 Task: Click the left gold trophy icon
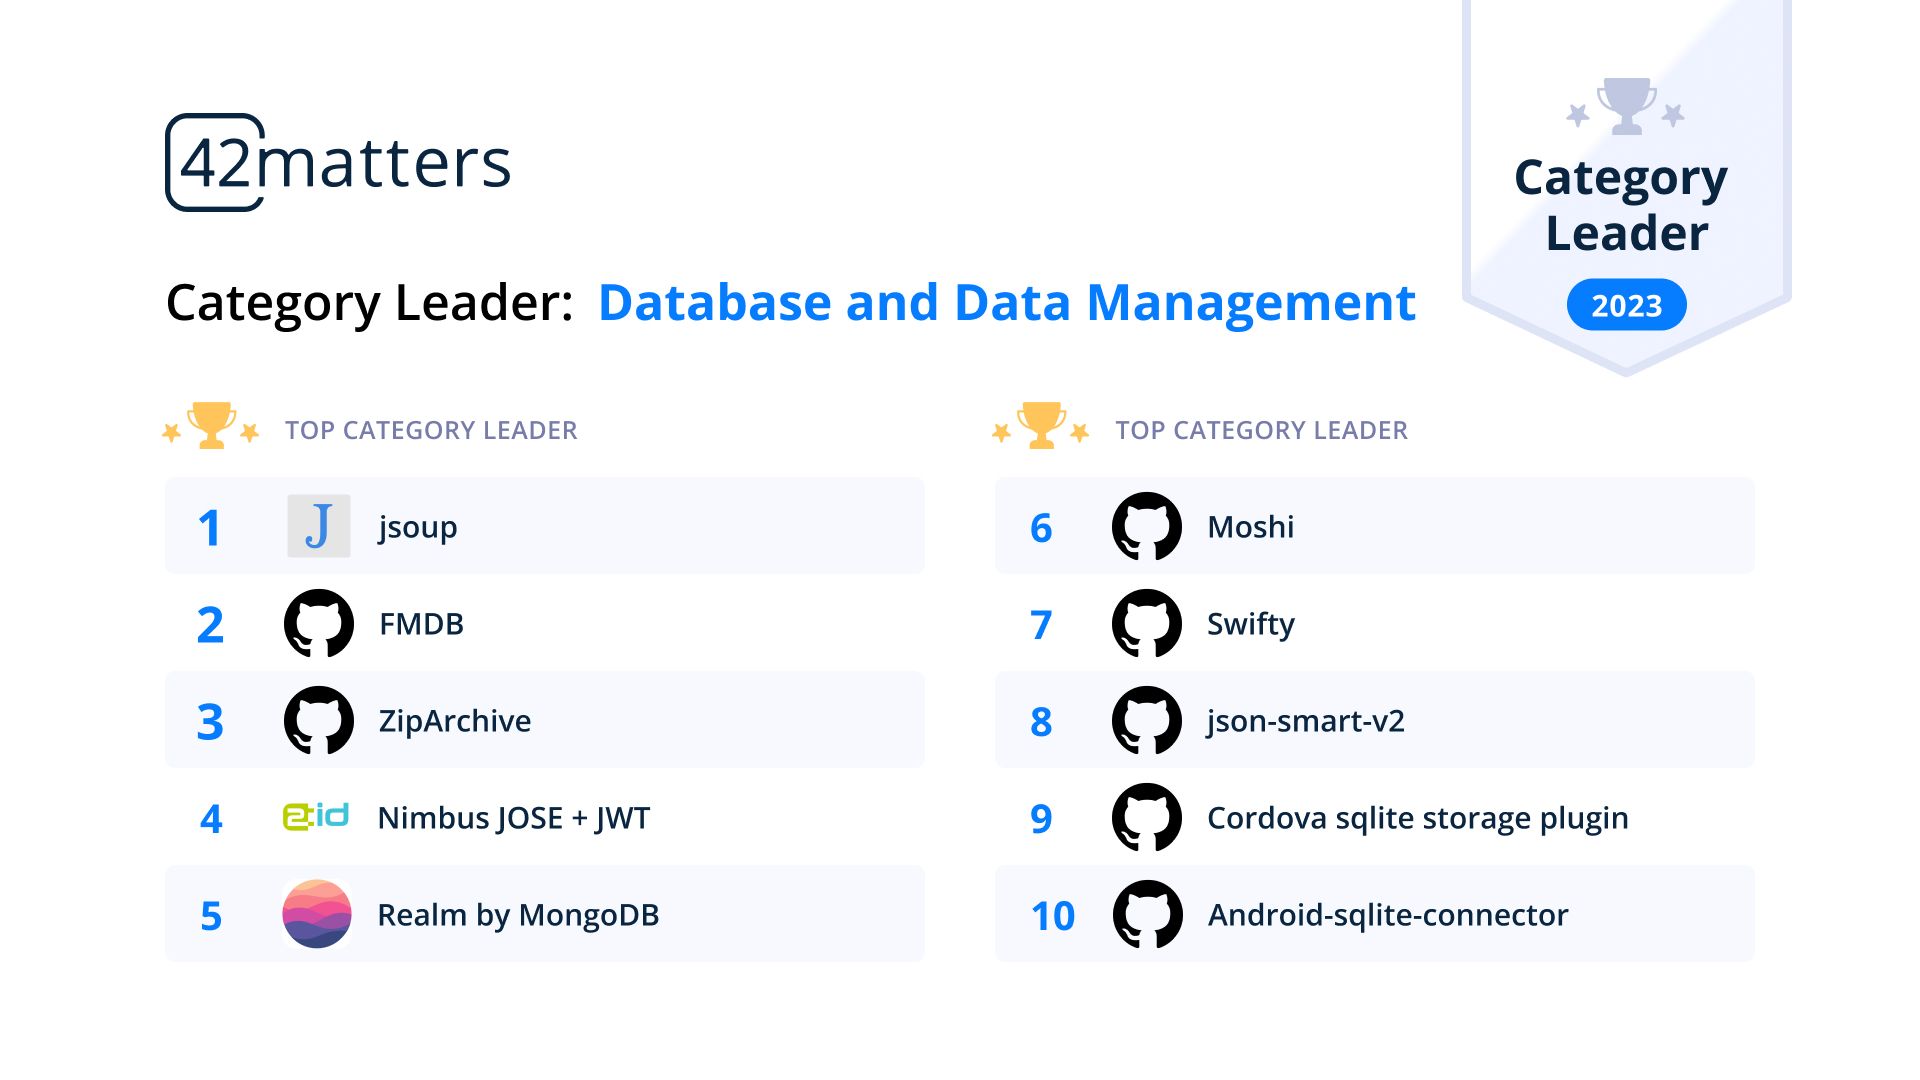[211, 426]
